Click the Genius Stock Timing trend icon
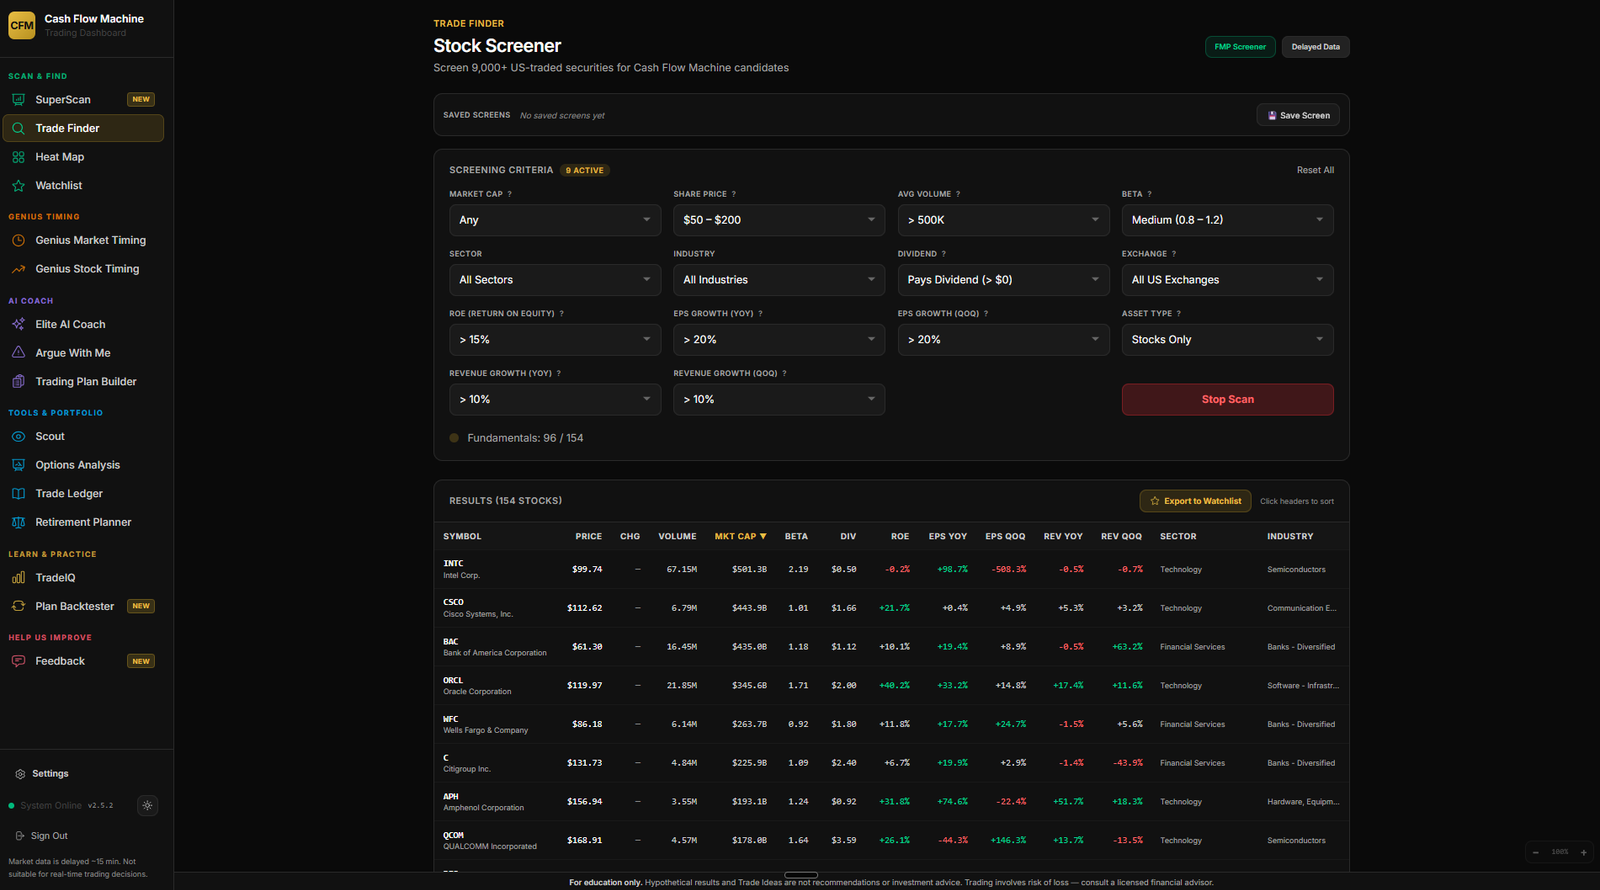The width and height of the screenshot is (1600, 890). 18,269
